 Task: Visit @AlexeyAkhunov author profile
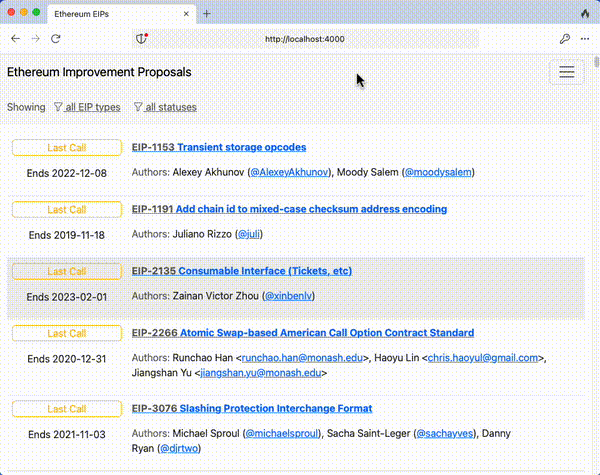[x=289, y=172]
